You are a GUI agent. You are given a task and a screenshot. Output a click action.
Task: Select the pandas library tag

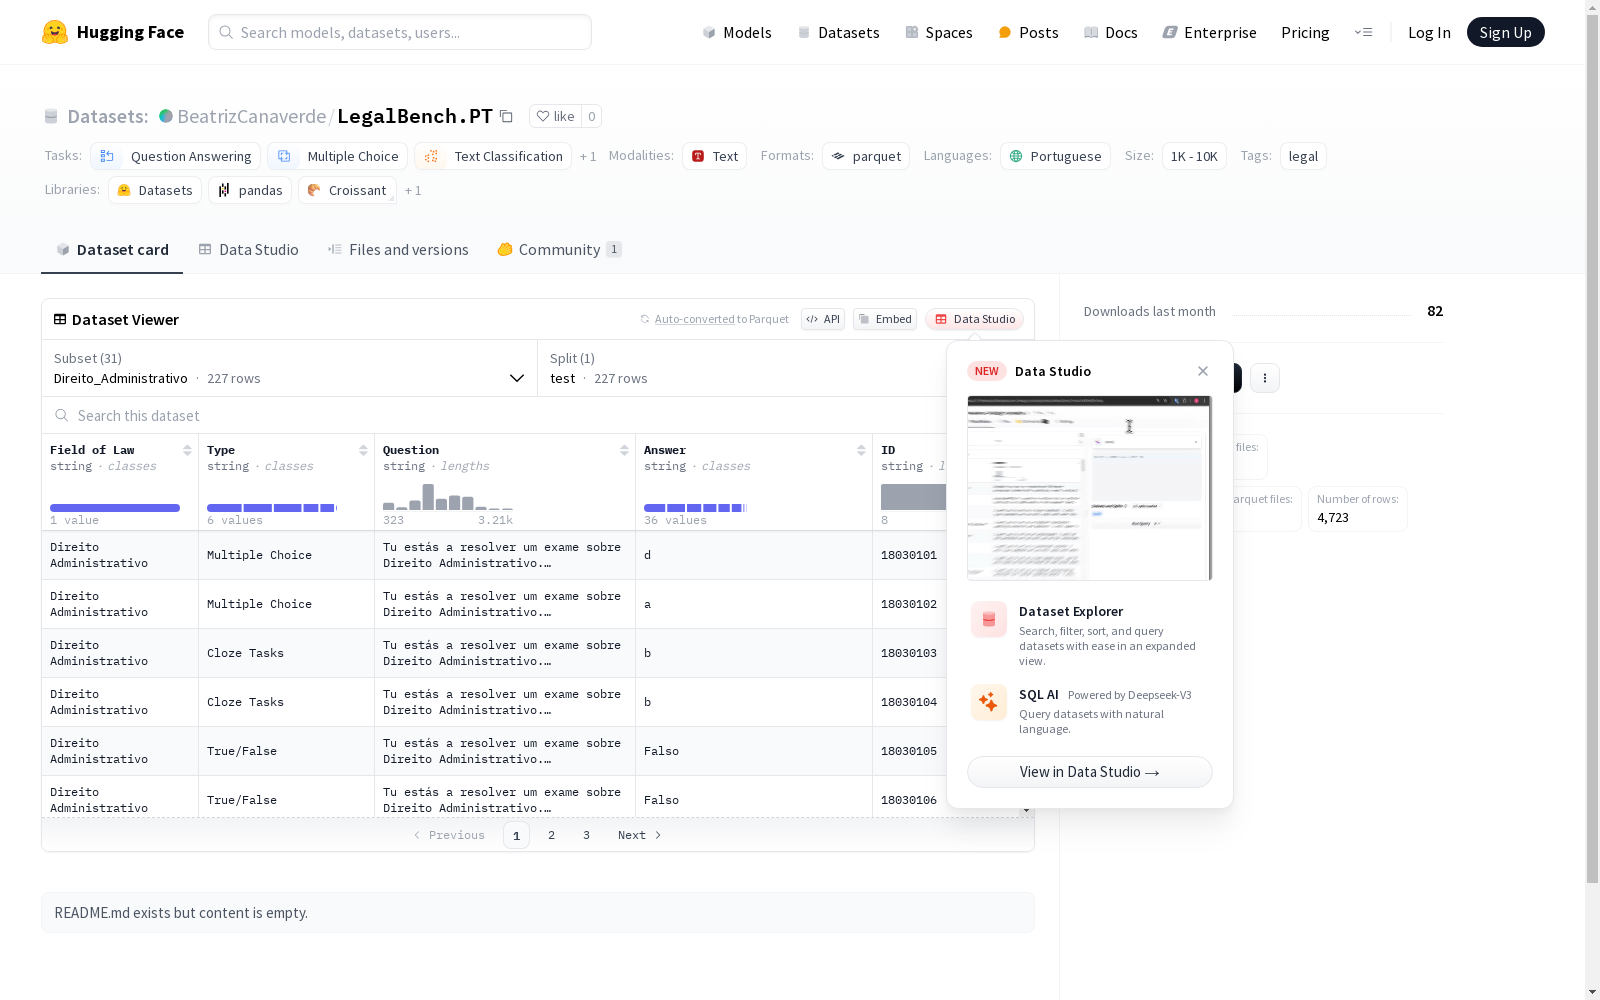(x=250, y=190)
